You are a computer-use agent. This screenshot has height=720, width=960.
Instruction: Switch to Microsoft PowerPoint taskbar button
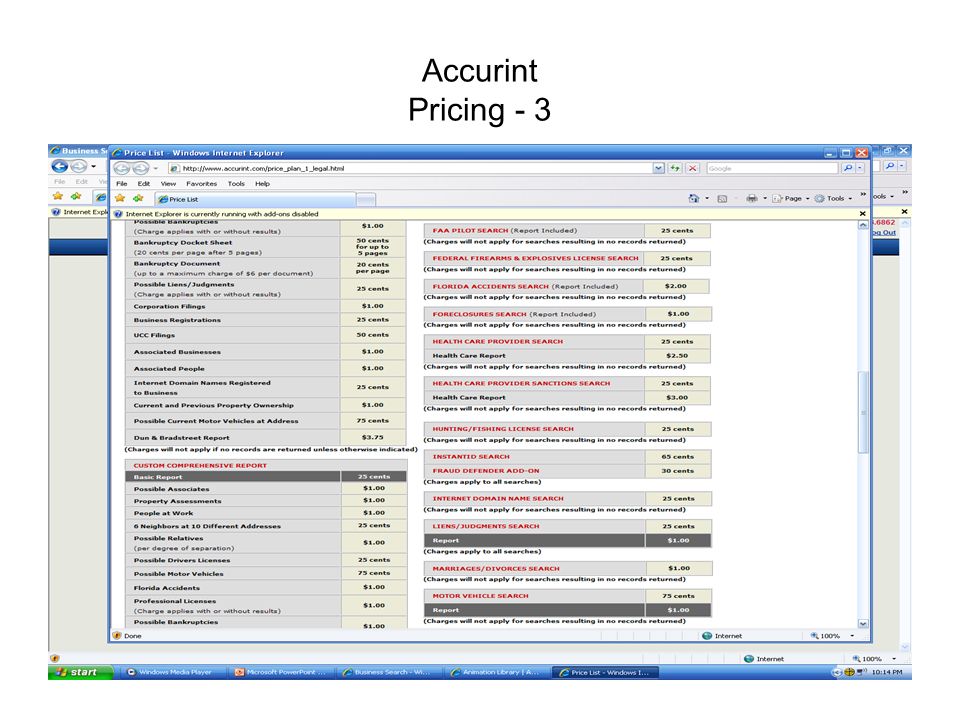pos(282,672)
